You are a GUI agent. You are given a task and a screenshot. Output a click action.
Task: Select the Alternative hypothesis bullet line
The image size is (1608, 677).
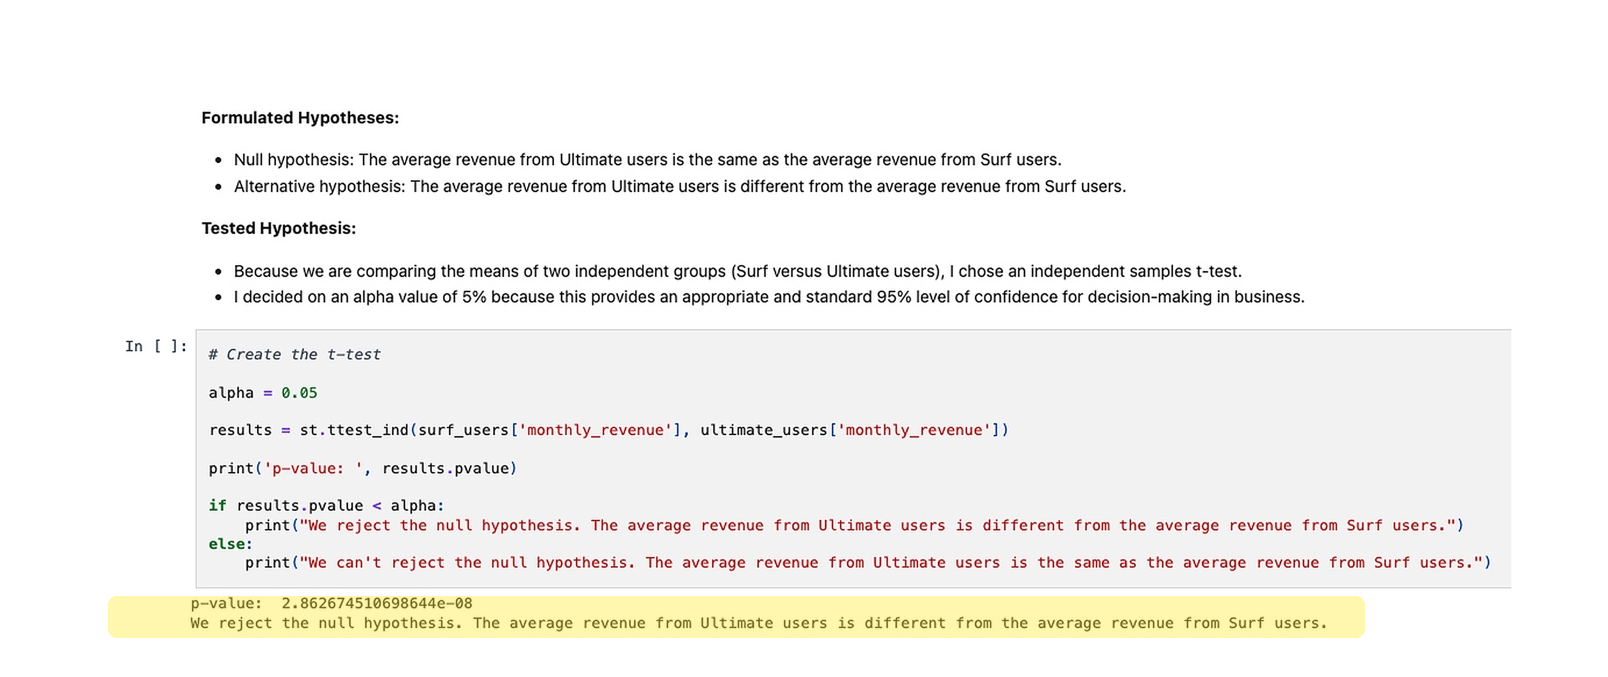[680, 186]
